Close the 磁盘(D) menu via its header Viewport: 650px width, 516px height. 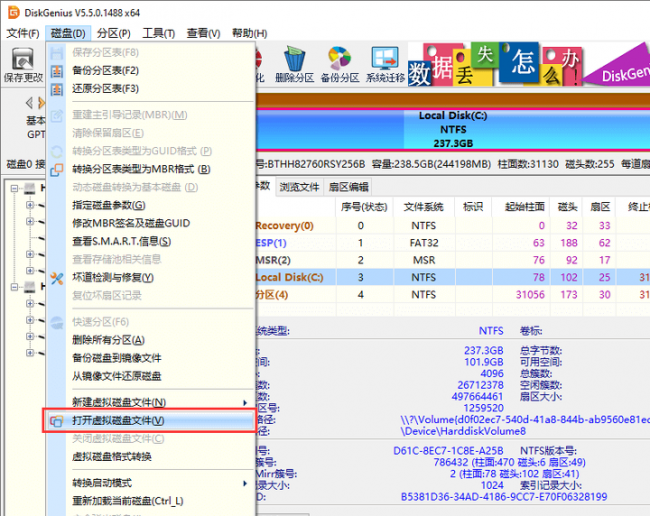click(68, 33)
